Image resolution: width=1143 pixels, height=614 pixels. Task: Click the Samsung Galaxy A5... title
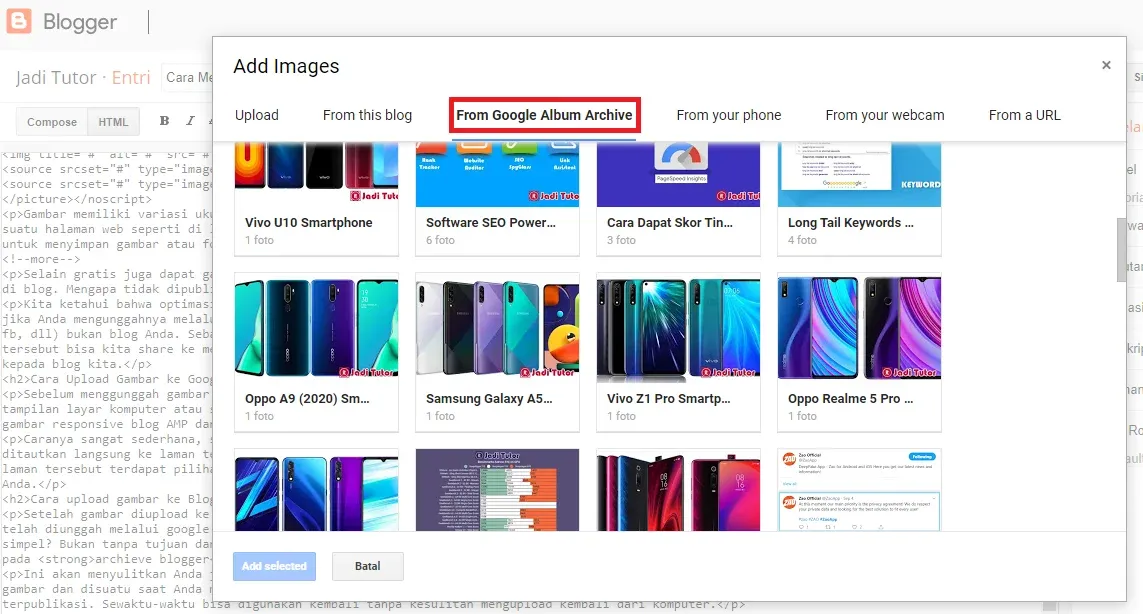(x=489, y=399)
